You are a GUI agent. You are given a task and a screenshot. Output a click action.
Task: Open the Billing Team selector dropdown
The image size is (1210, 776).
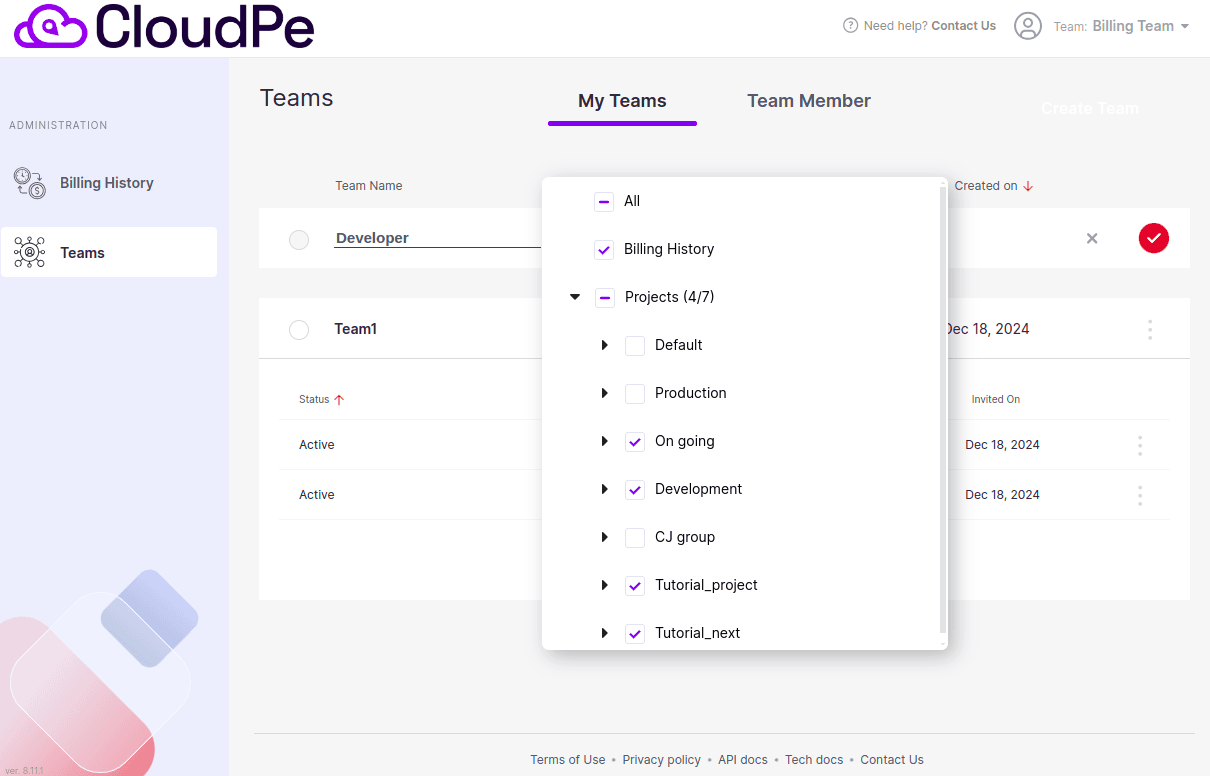pos(1121,26)
